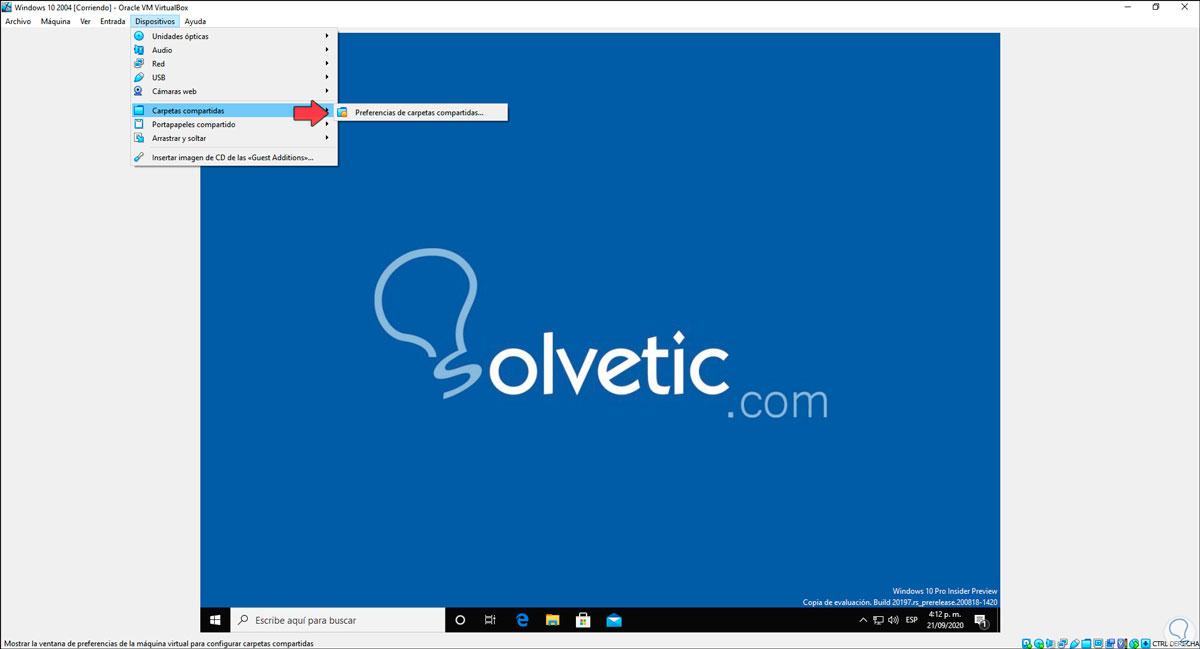Close the open Dispositivos menu
The width and height of the screenshot is (1200, 649).
point(155,21)
